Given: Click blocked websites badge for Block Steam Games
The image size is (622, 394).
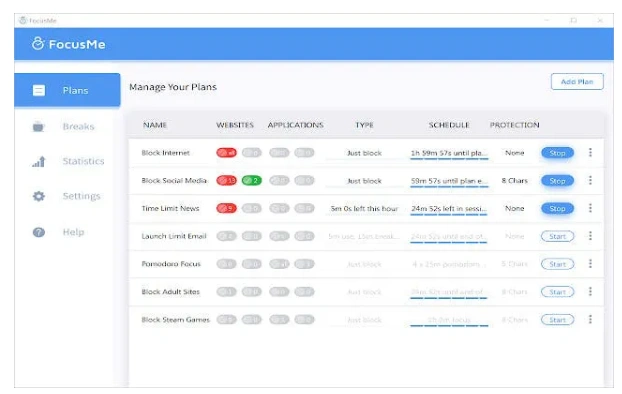Looking at the screenshot, I should tap(227, 320).
